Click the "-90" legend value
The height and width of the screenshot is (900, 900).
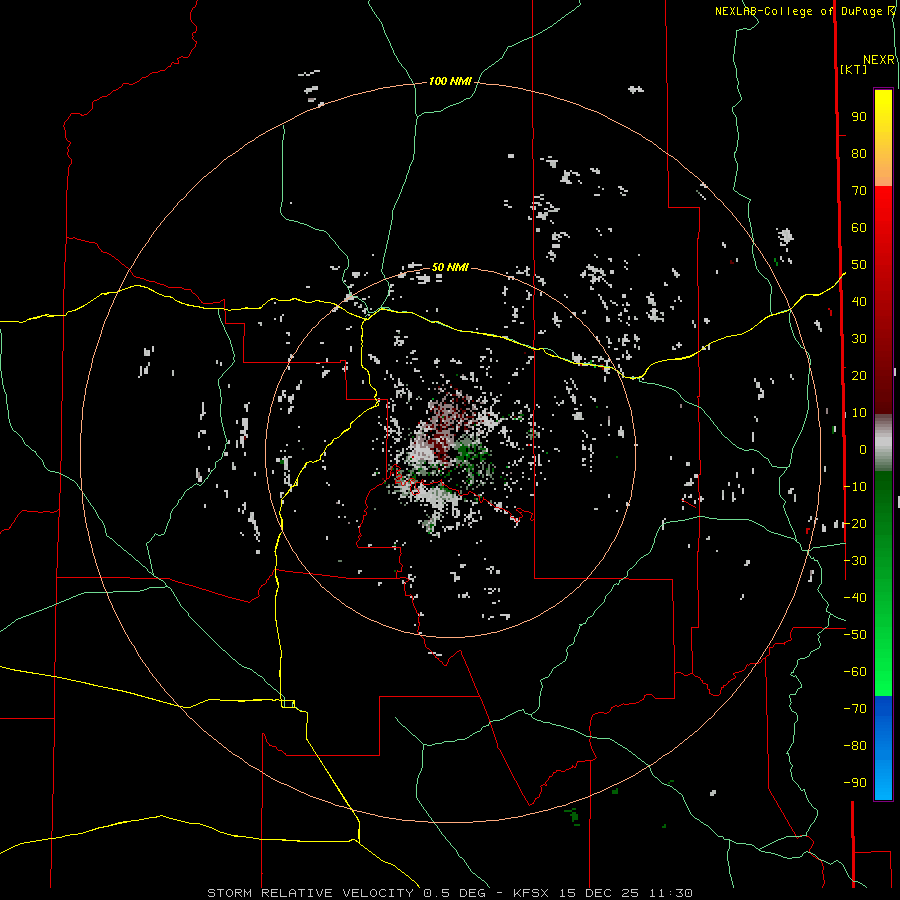(x=855, y=783)
